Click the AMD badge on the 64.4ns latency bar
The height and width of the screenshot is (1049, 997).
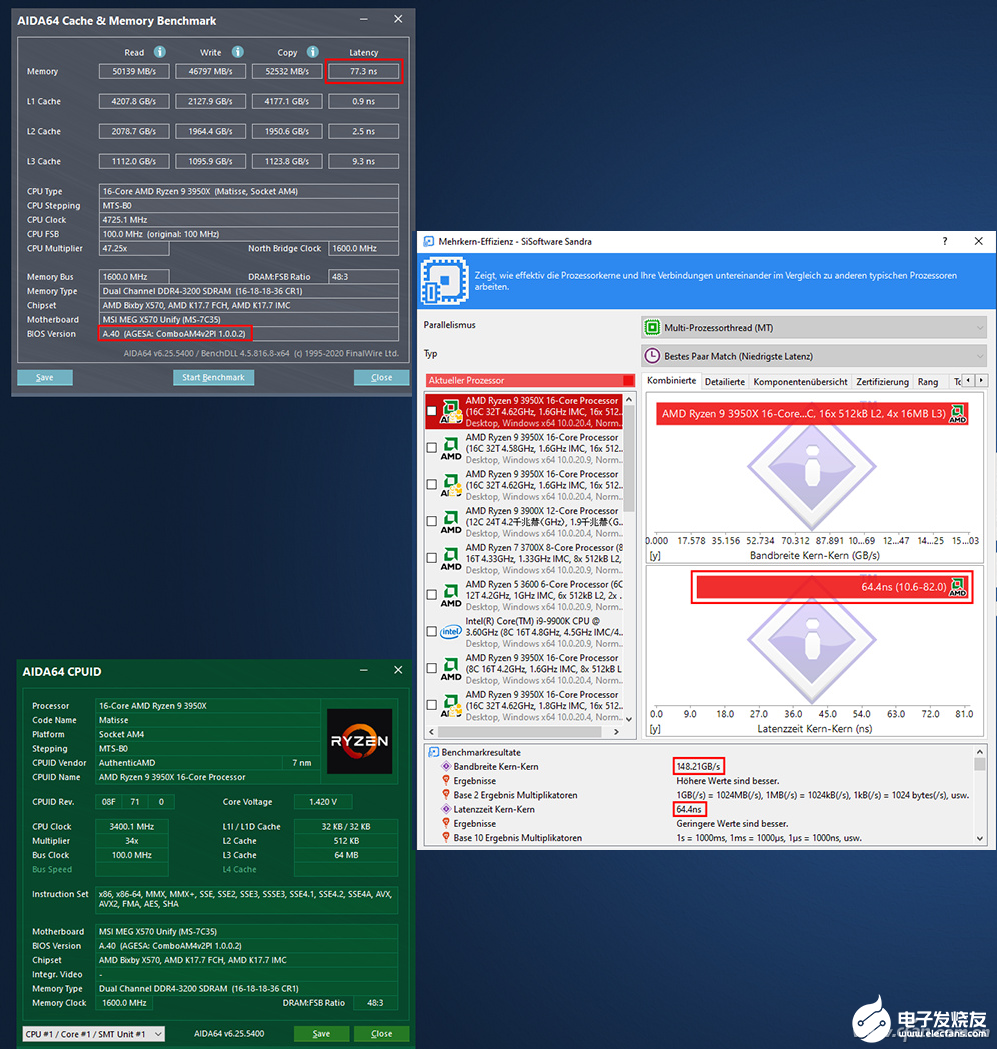(x=958, y=587)
